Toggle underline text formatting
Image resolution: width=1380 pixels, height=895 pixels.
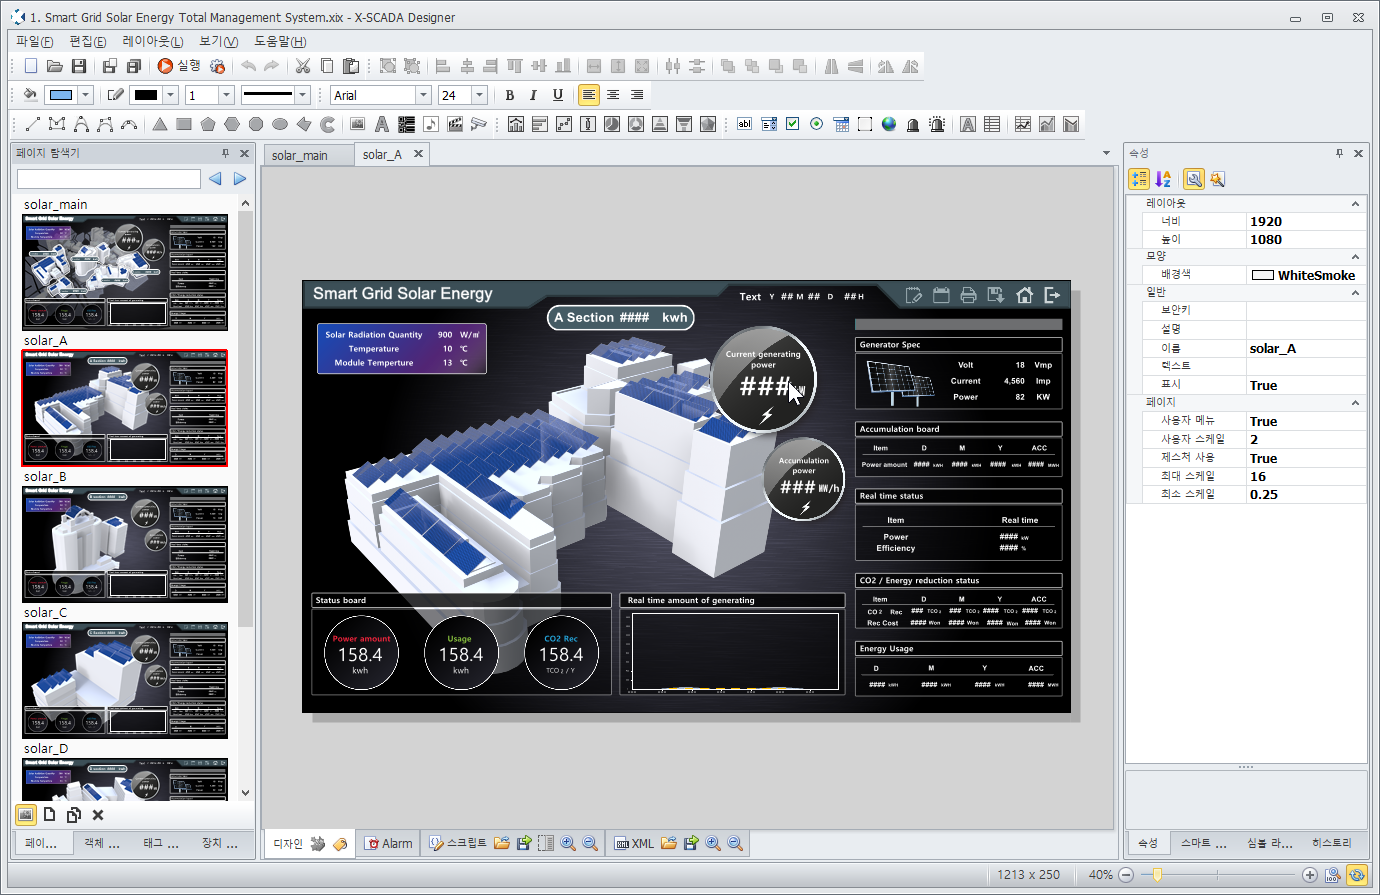[x=557, y=95]
